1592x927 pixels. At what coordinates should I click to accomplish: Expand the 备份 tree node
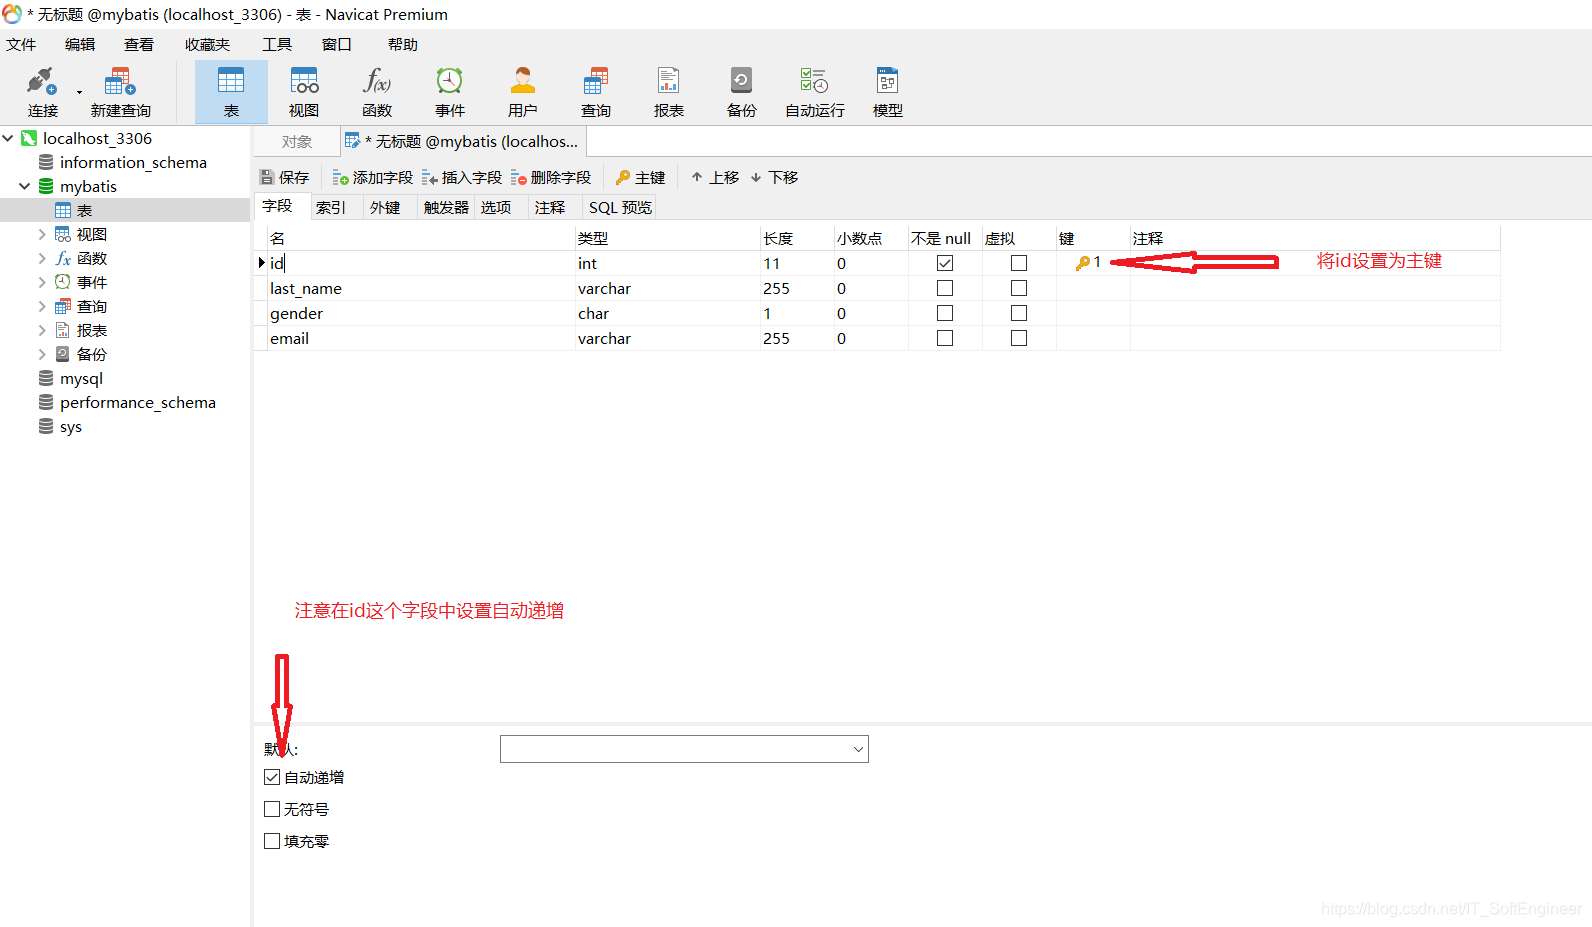click(41, 354)
